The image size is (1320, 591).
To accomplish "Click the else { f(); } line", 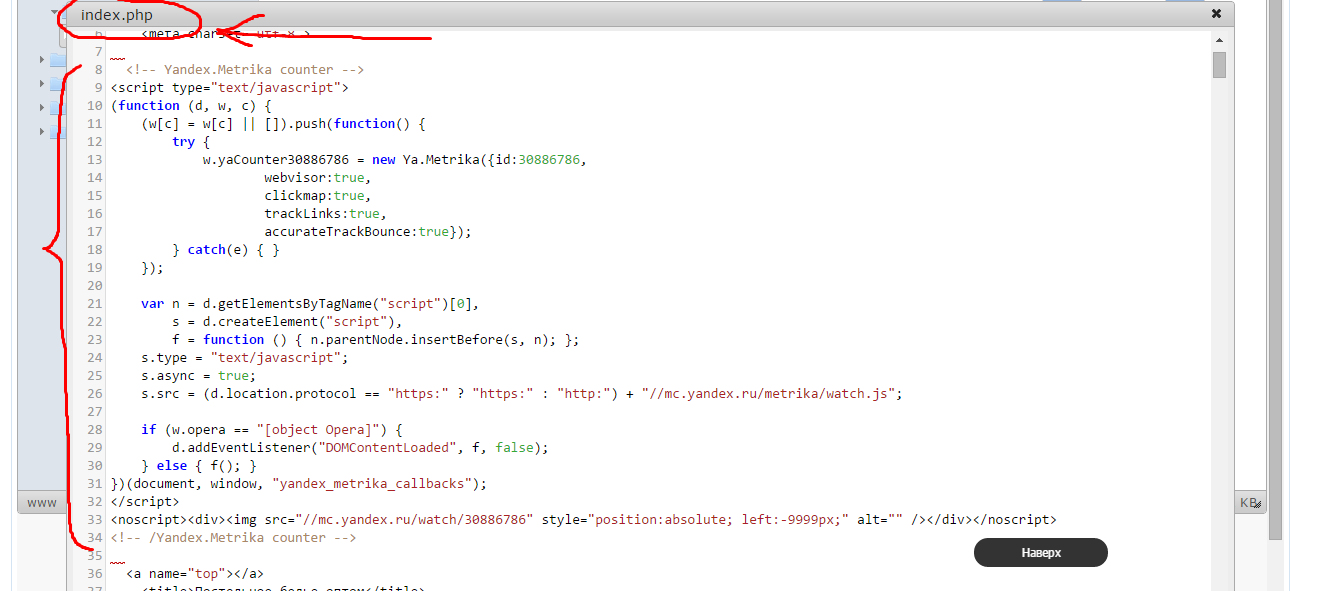I will (x=199, y=466).
